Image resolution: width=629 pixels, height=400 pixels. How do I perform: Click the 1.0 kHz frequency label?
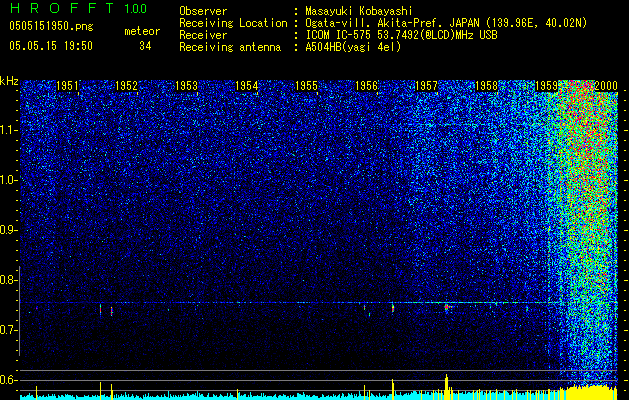9,180
